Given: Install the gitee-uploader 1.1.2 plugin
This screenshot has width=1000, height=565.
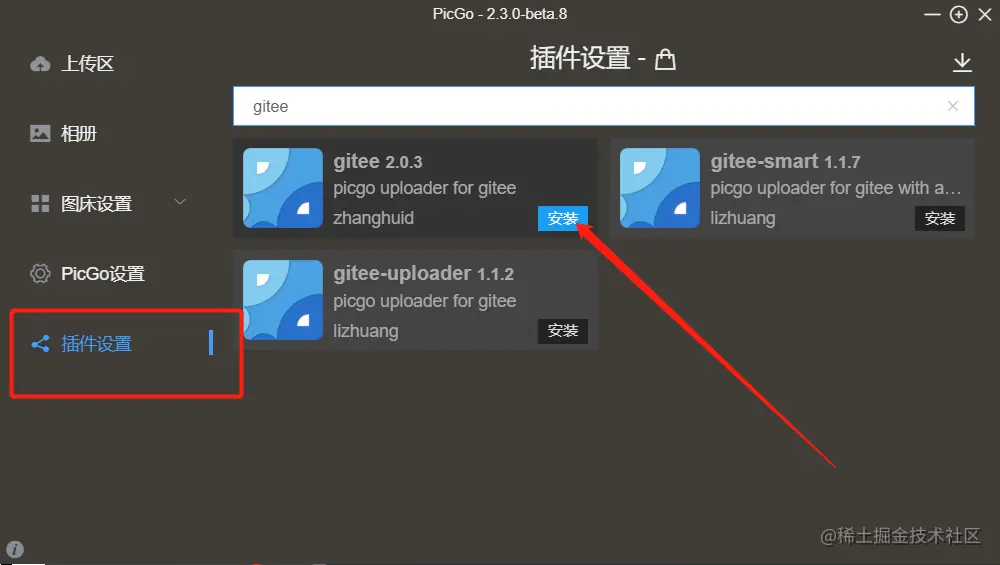Looking at the screenshot, I should click(x=562, y=331).
